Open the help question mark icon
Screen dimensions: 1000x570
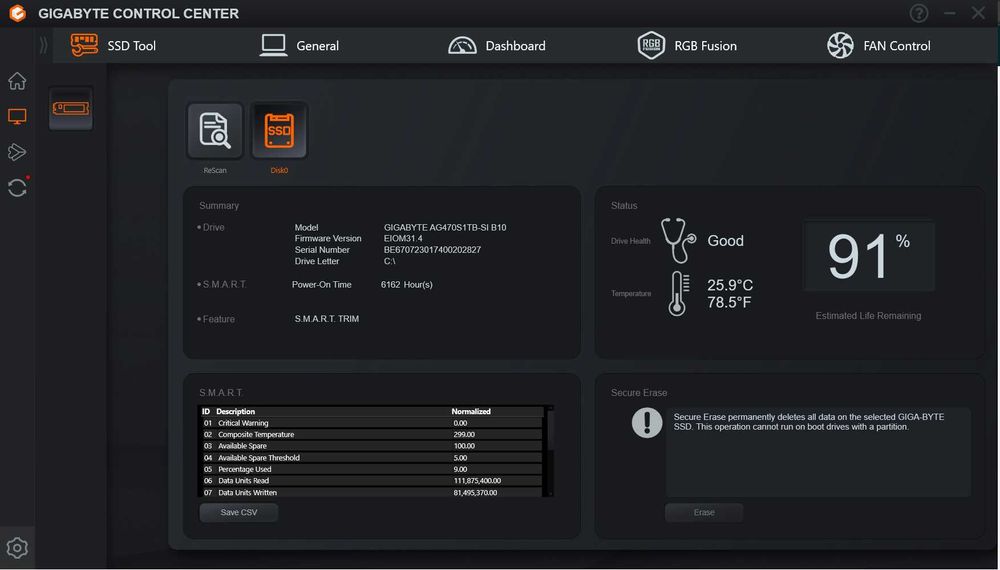919,13
